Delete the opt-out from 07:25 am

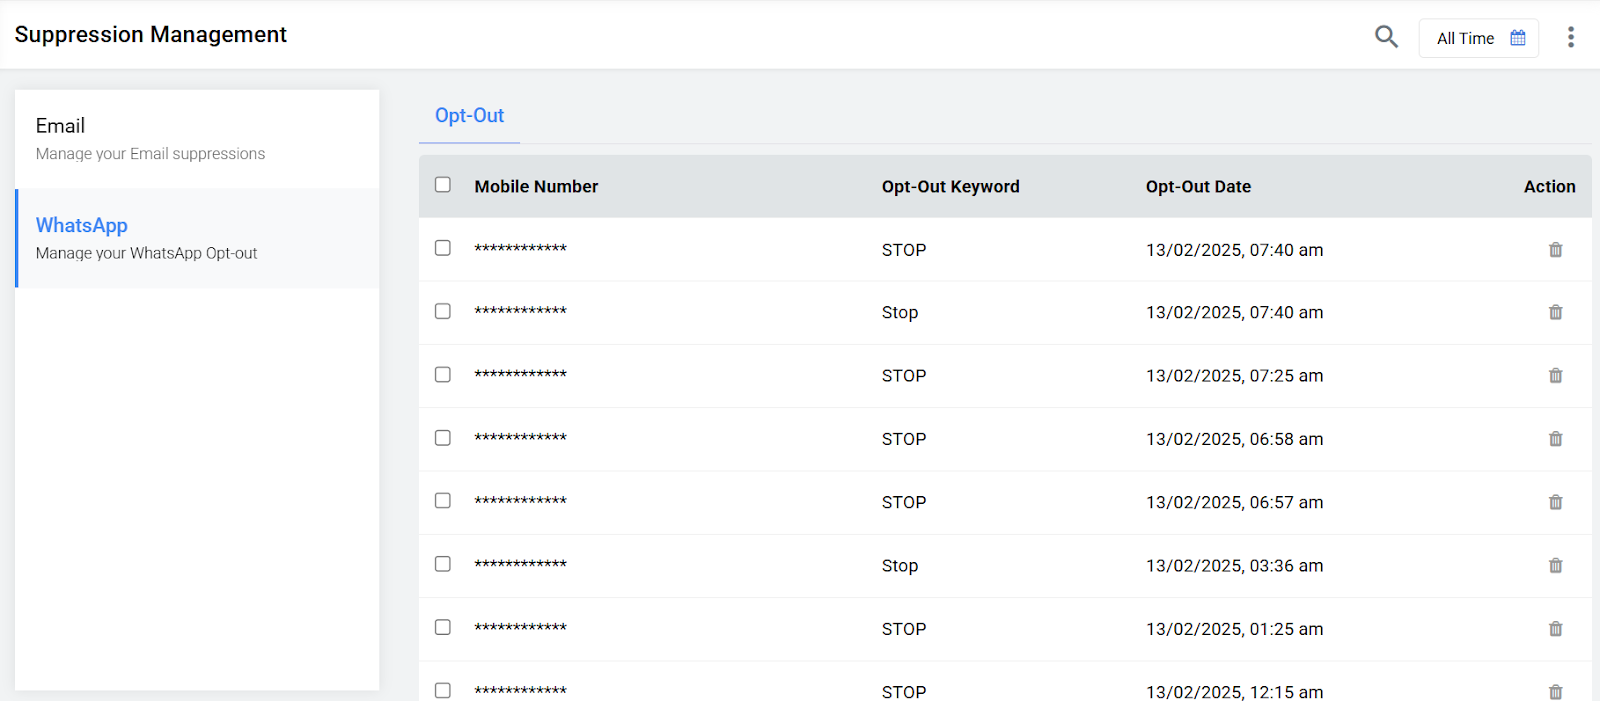1556,376
